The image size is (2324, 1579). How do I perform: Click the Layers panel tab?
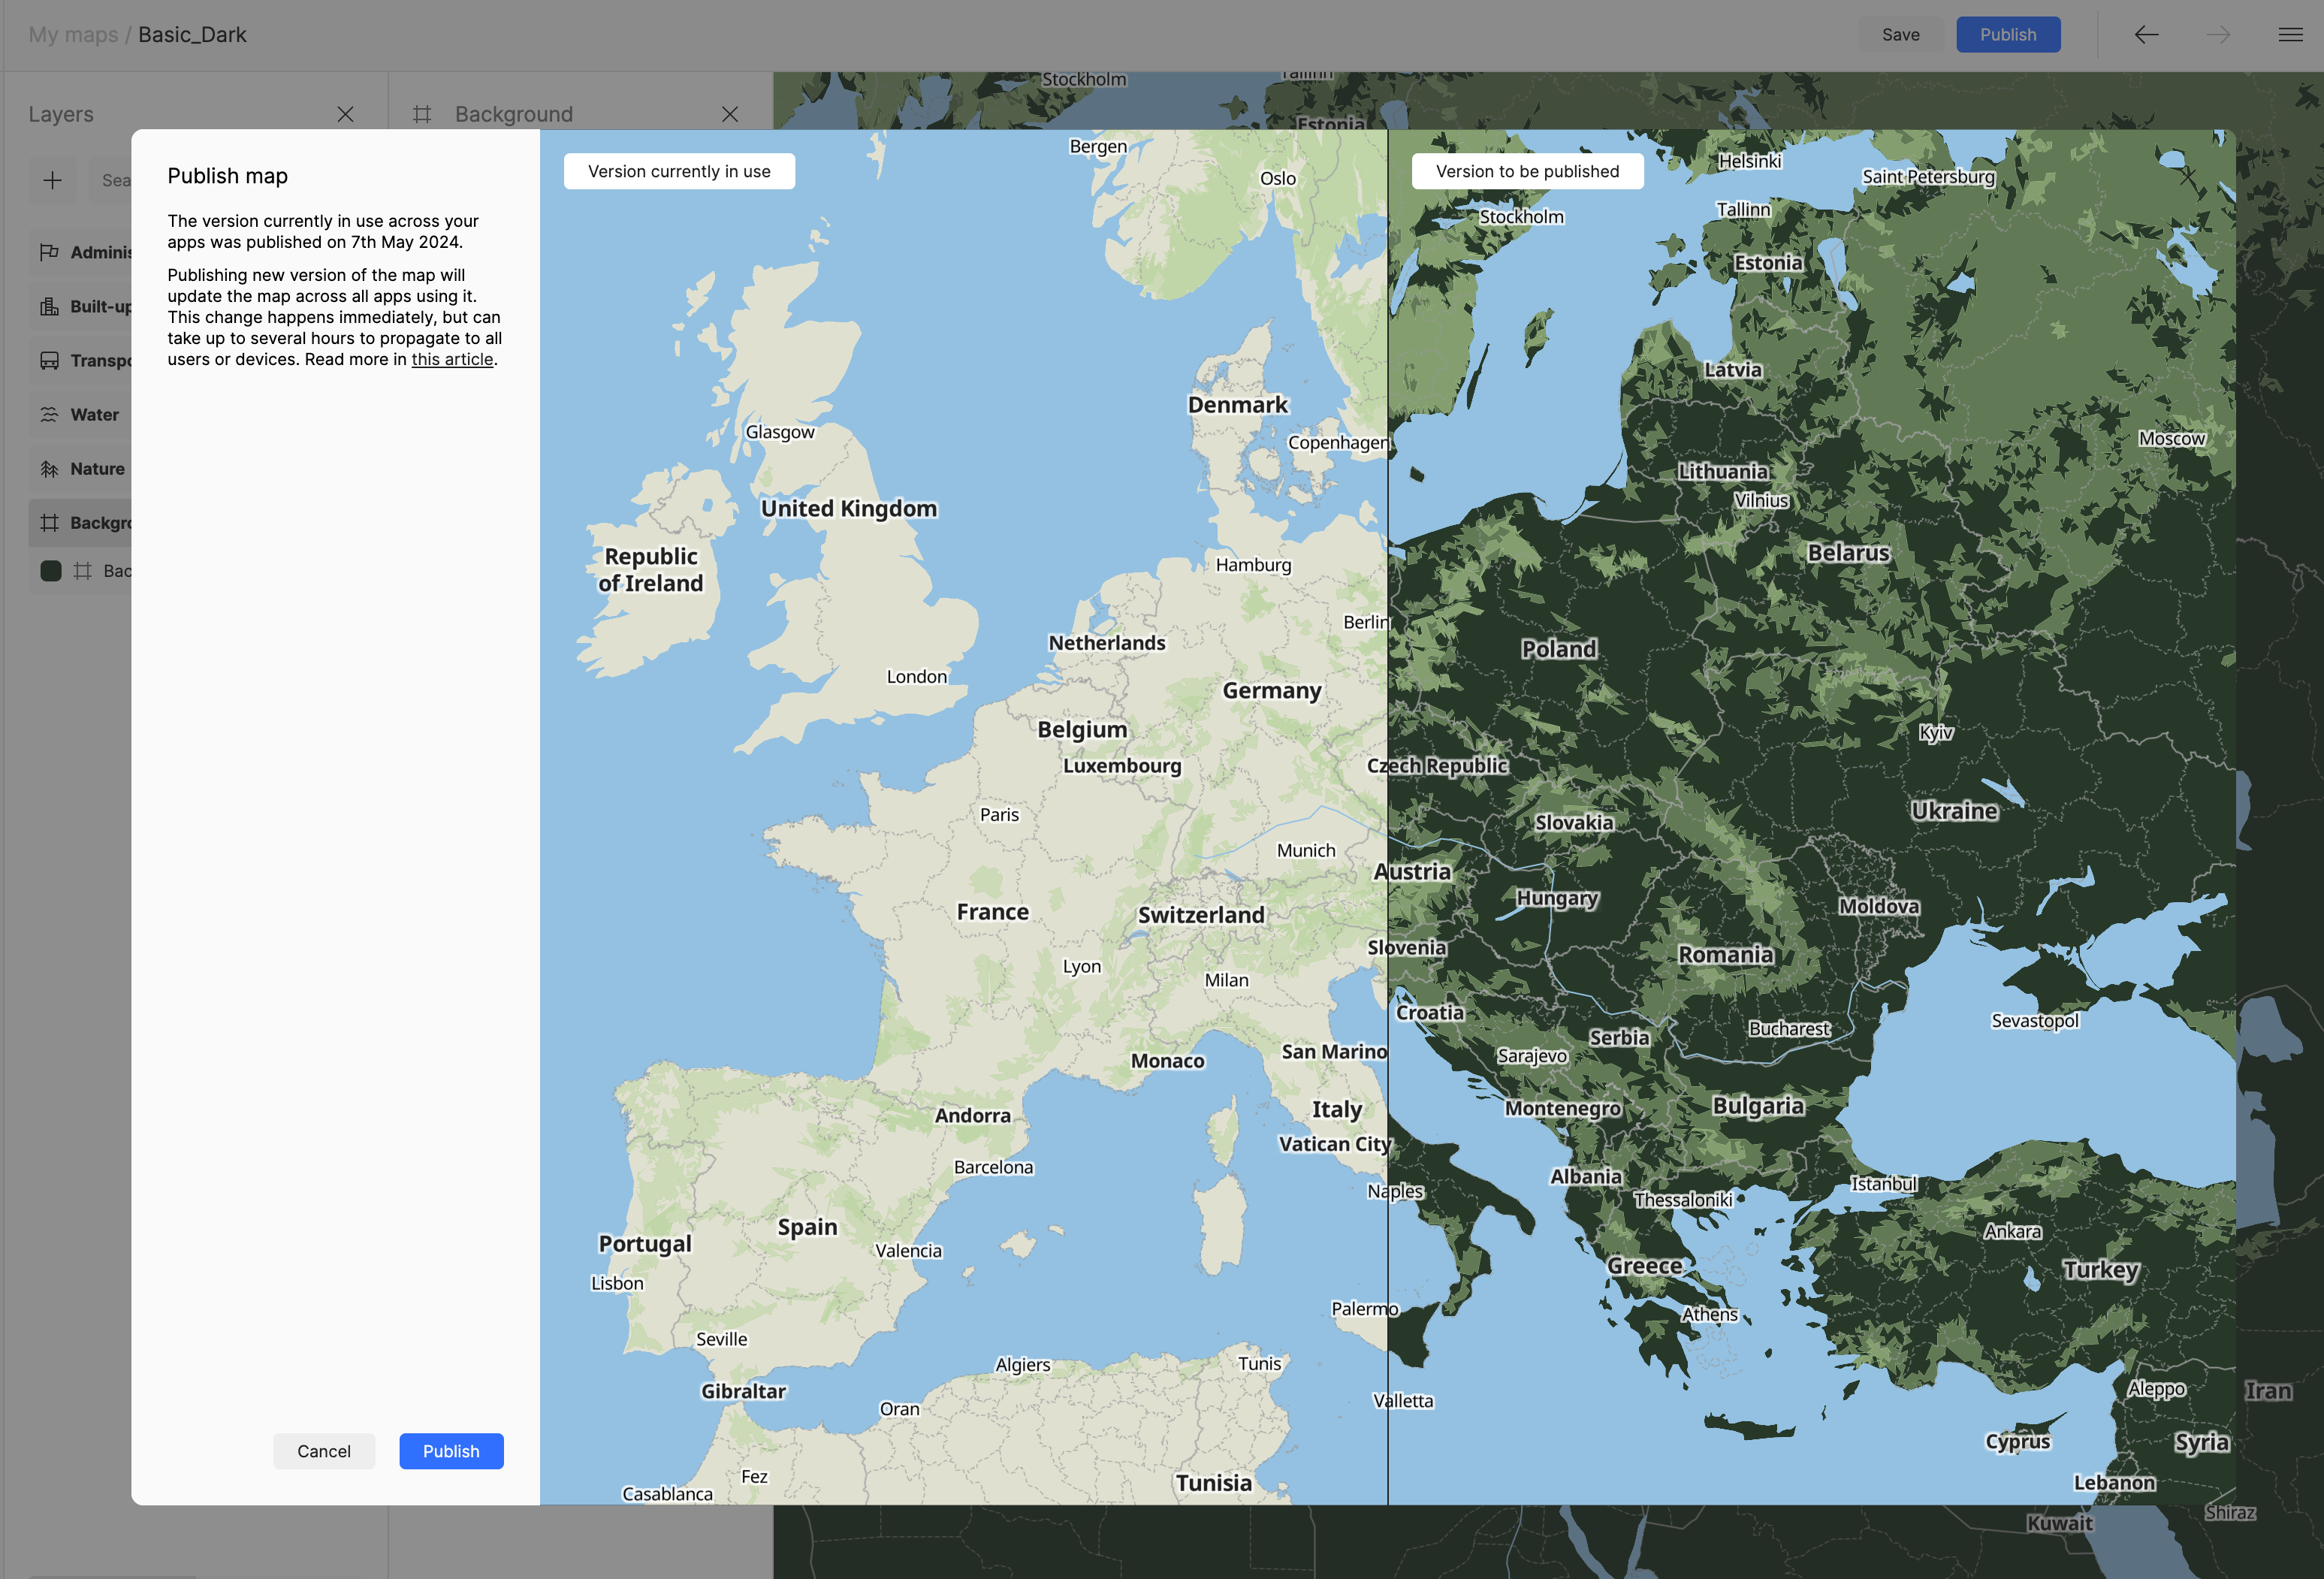click(62, 113)
